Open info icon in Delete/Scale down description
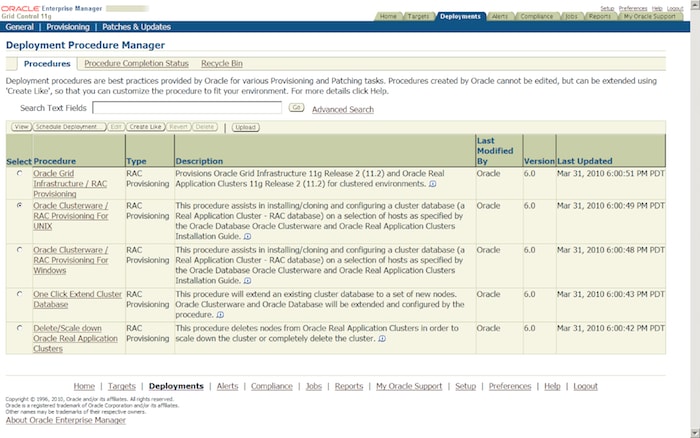The height and width of the screenshot is (438, 700). click(382, 339)
